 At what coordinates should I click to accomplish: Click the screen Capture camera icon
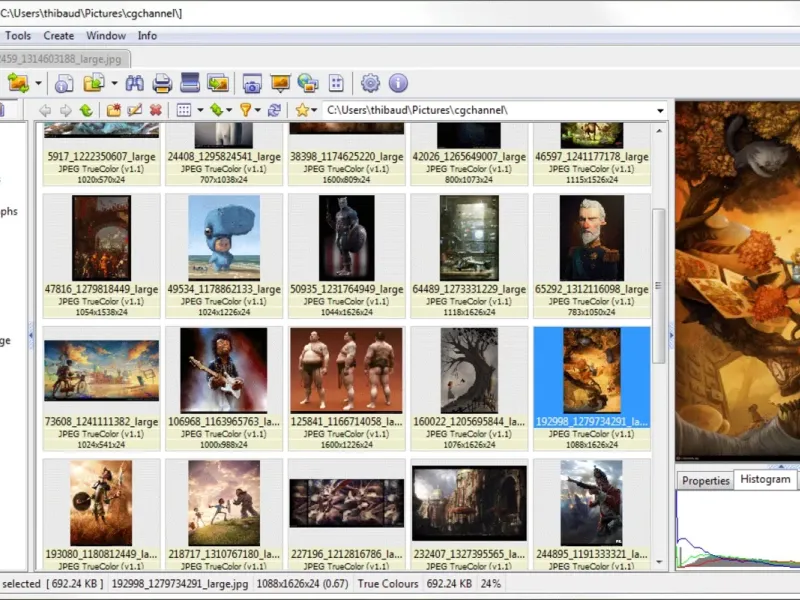point(252,83)
